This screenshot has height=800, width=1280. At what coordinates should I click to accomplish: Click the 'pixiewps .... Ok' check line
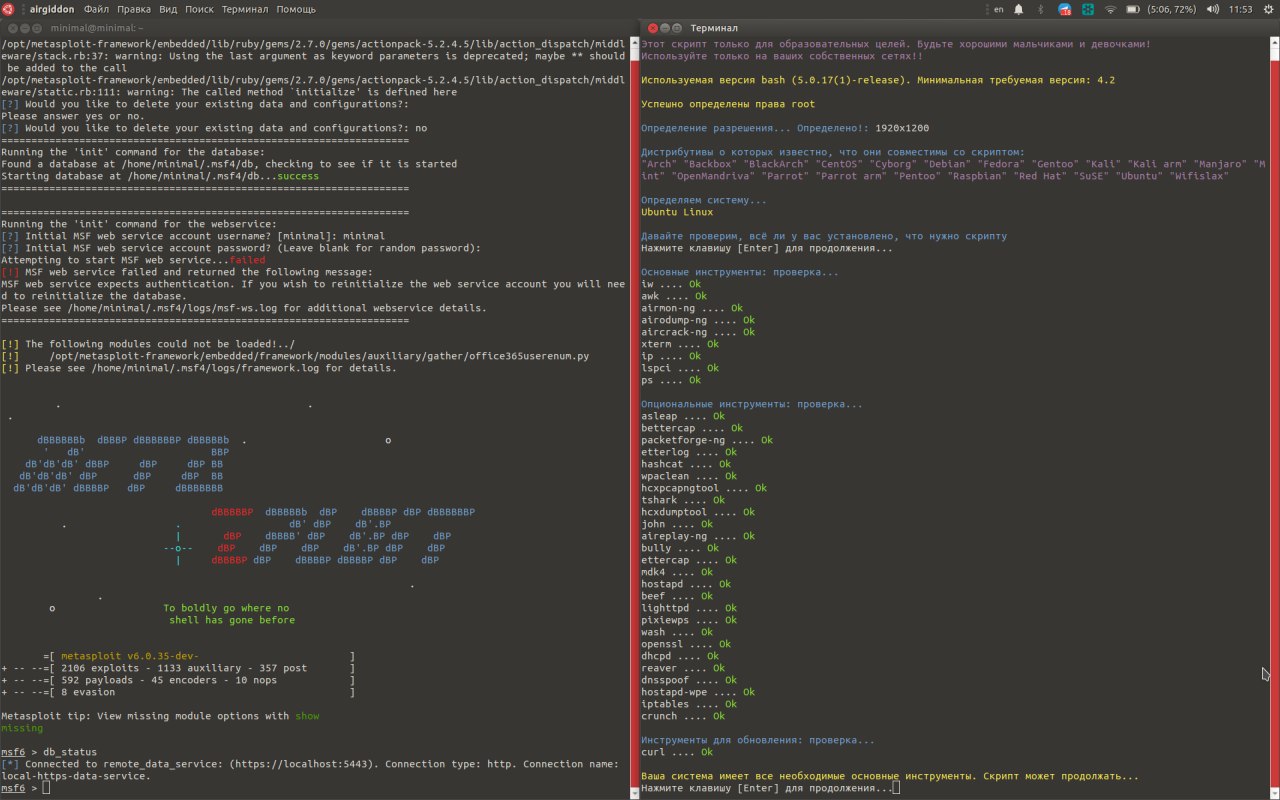(x=689, y=620)
